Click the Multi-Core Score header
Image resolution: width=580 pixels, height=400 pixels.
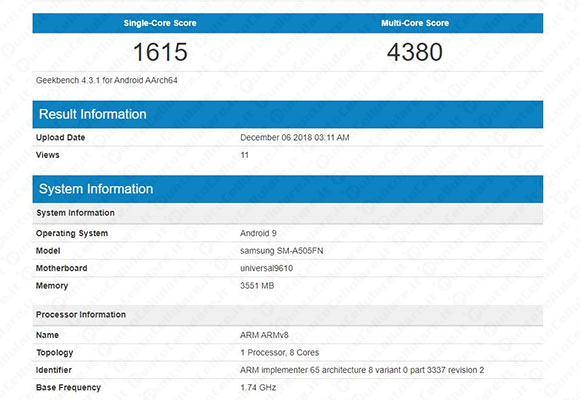point(415,23)
